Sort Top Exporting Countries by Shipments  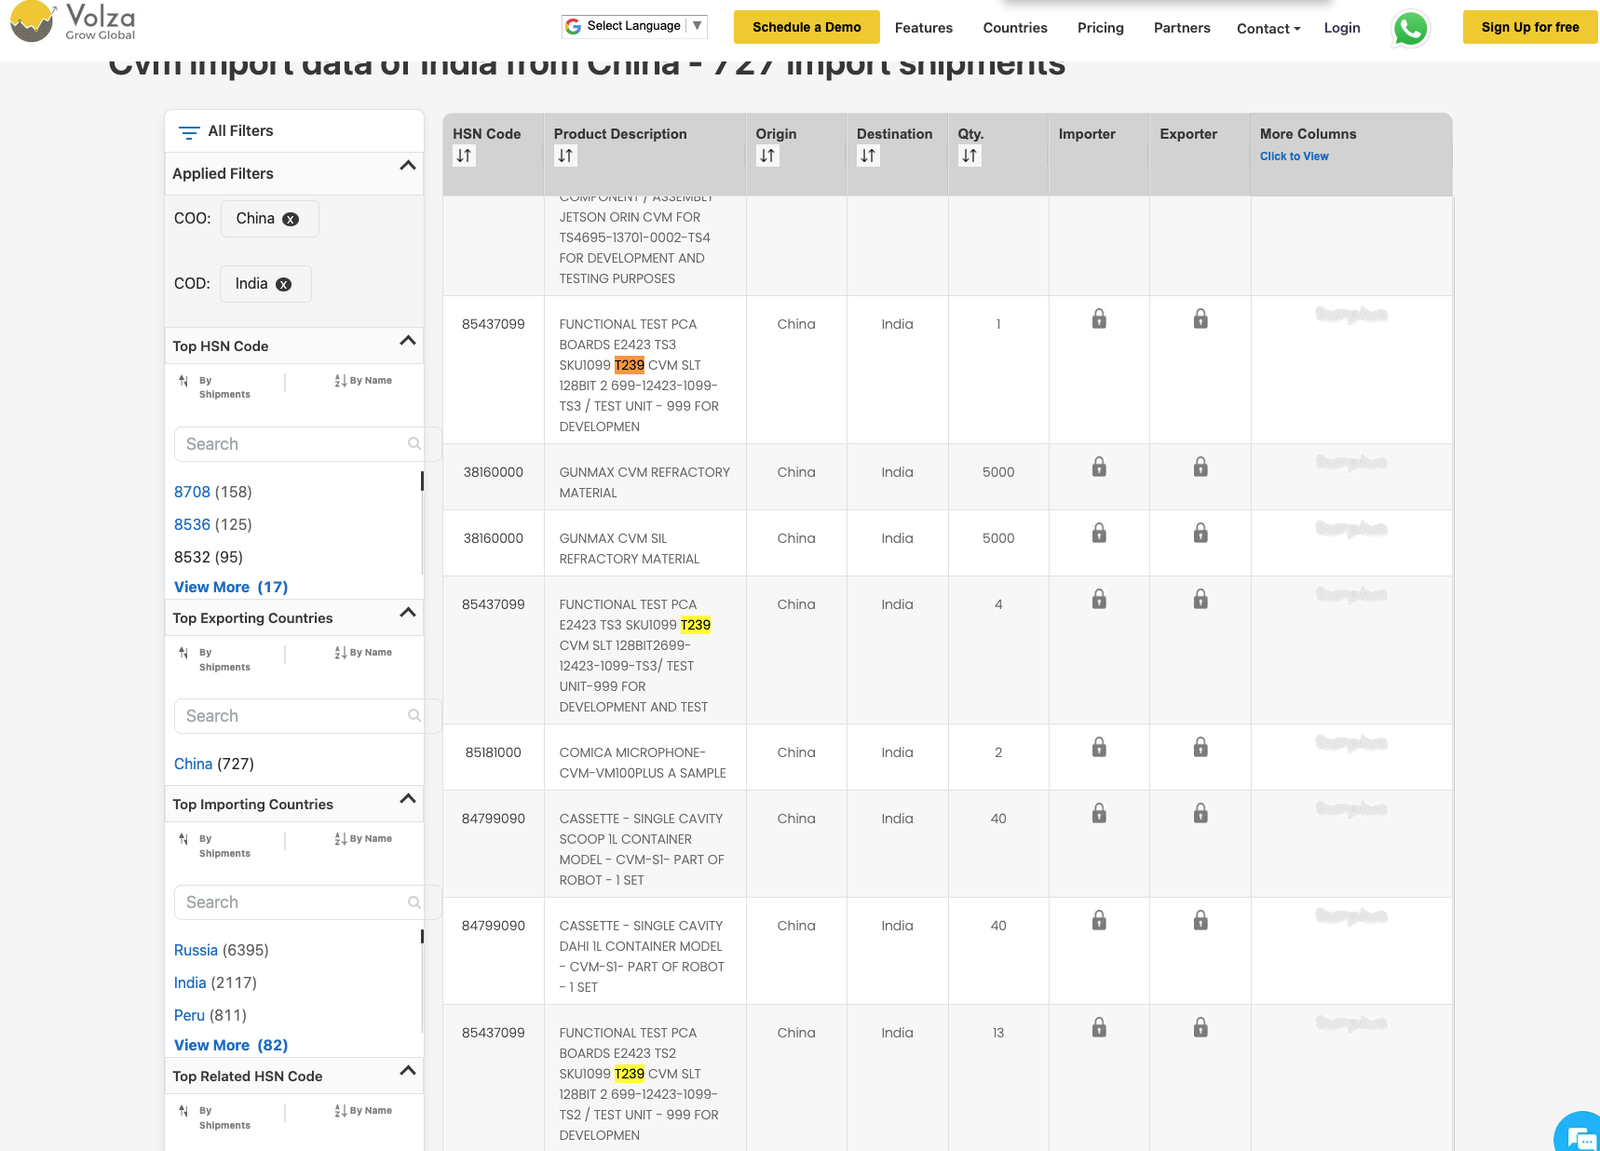214,659
